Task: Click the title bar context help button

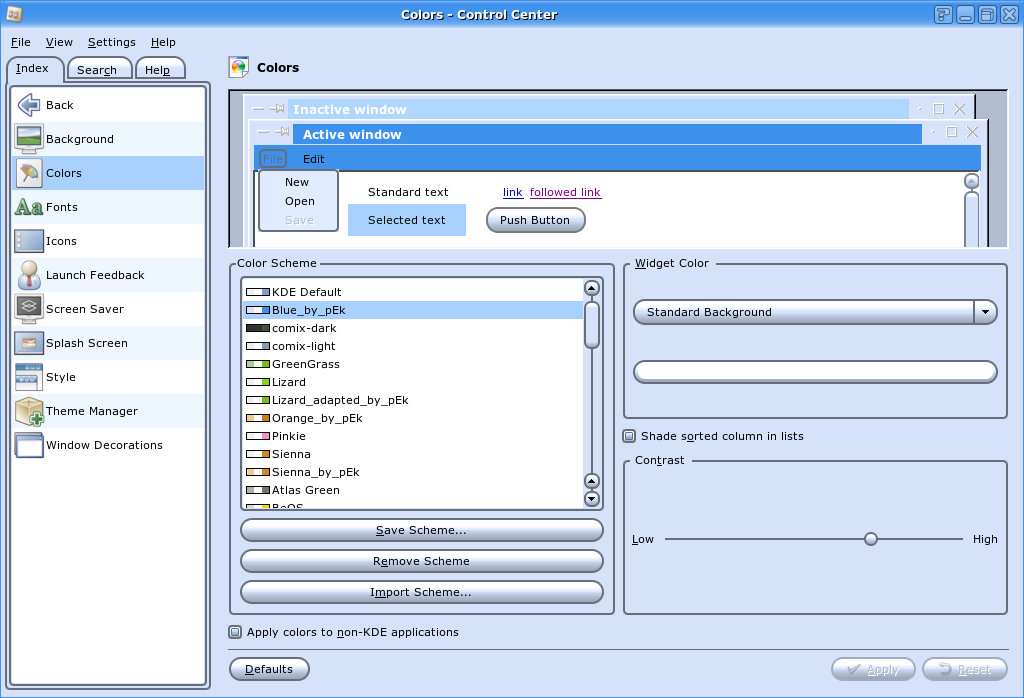Action: pos(943,14)
